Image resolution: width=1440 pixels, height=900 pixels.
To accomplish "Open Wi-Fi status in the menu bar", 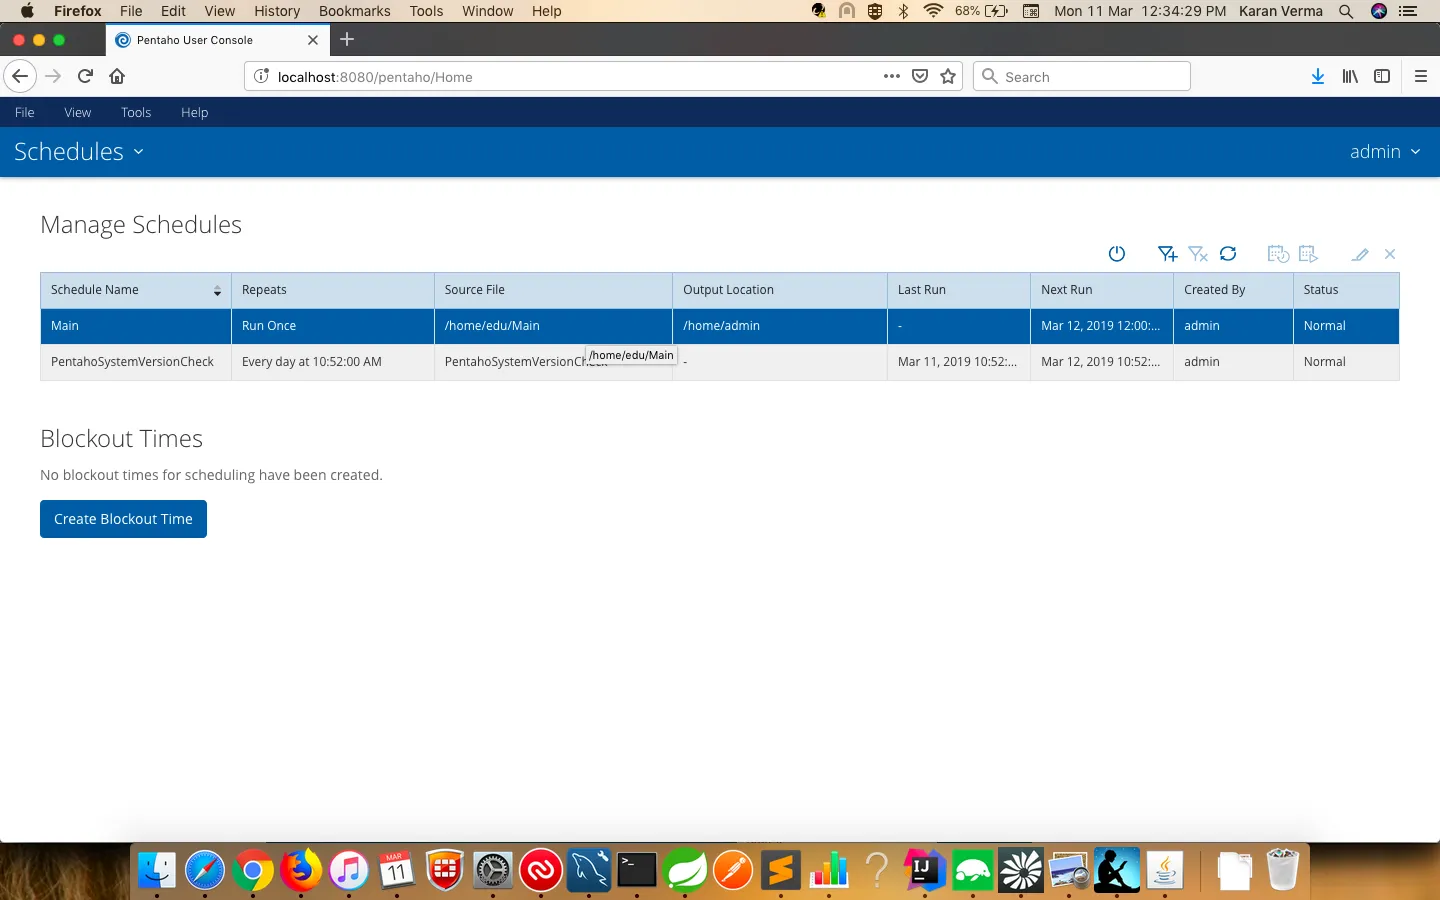I will click(x=933, y=11).
